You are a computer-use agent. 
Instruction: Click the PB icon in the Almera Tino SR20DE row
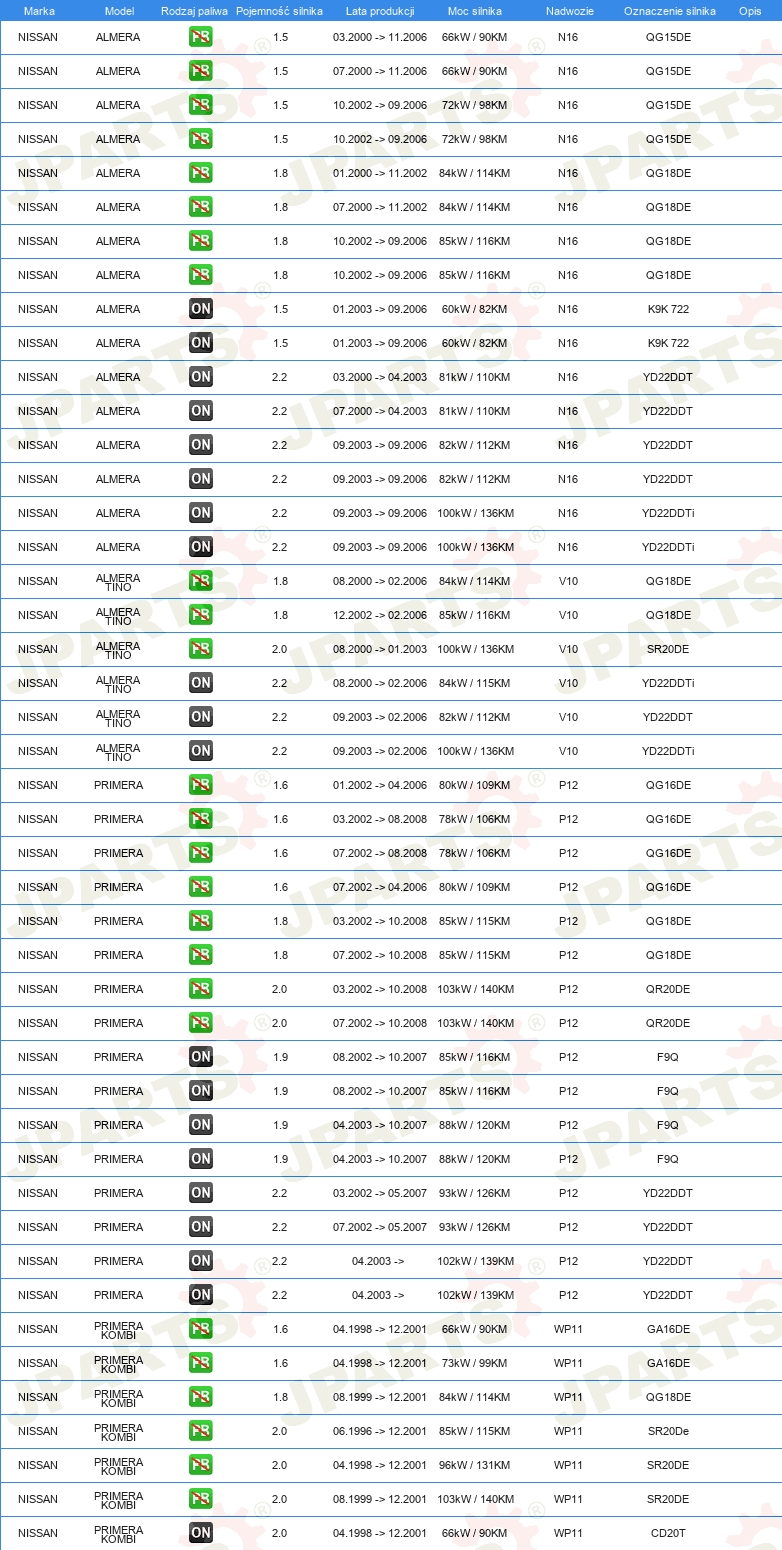pyautogui.click(x=201, y=649)
